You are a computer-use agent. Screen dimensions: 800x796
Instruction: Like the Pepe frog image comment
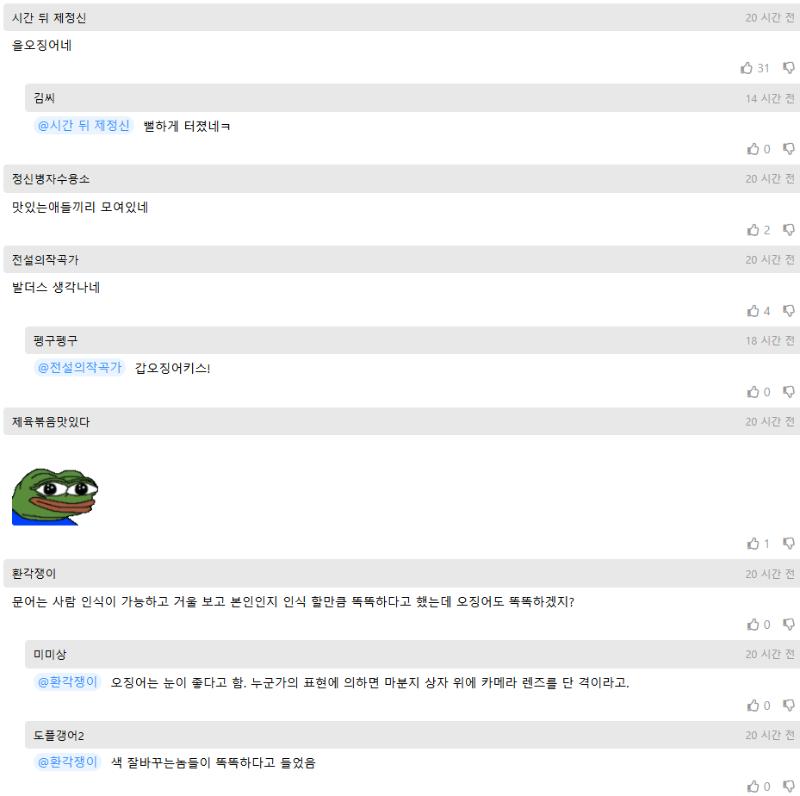point(753,543)
